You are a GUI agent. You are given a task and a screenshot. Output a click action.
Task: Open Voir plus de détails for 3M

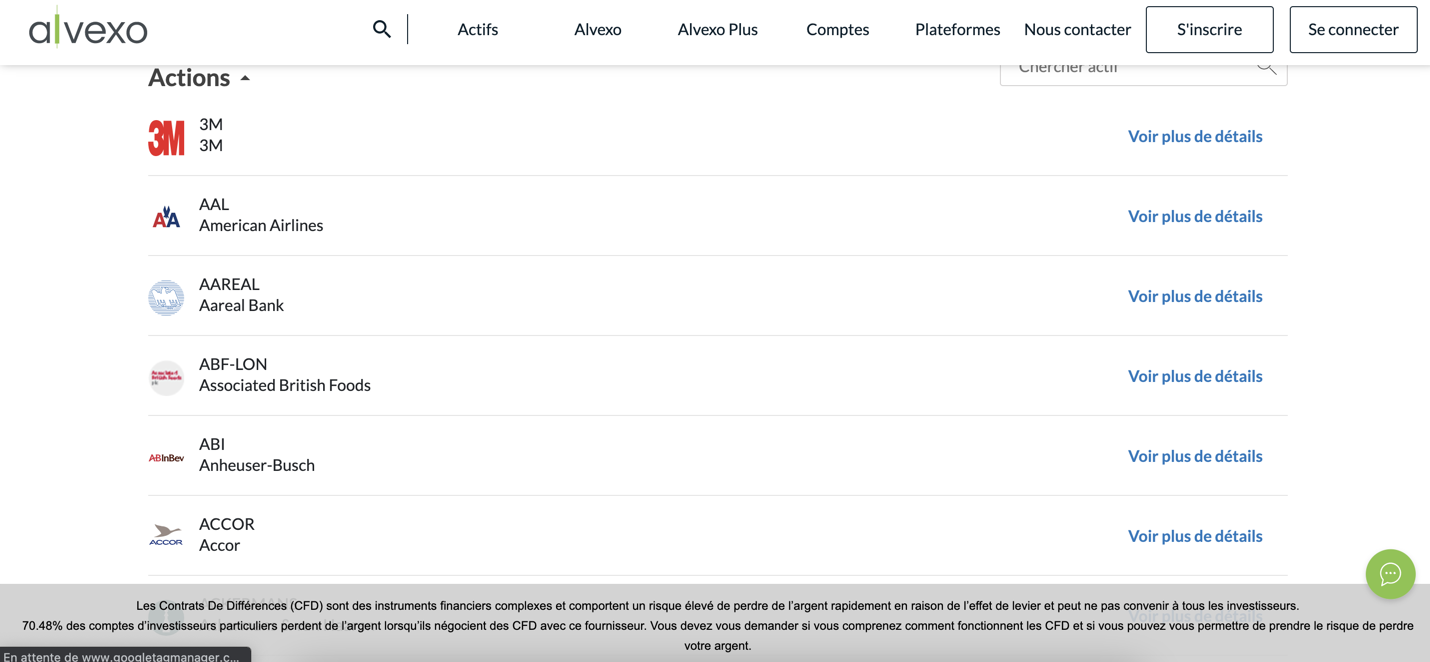click(x=1194, y=136)
